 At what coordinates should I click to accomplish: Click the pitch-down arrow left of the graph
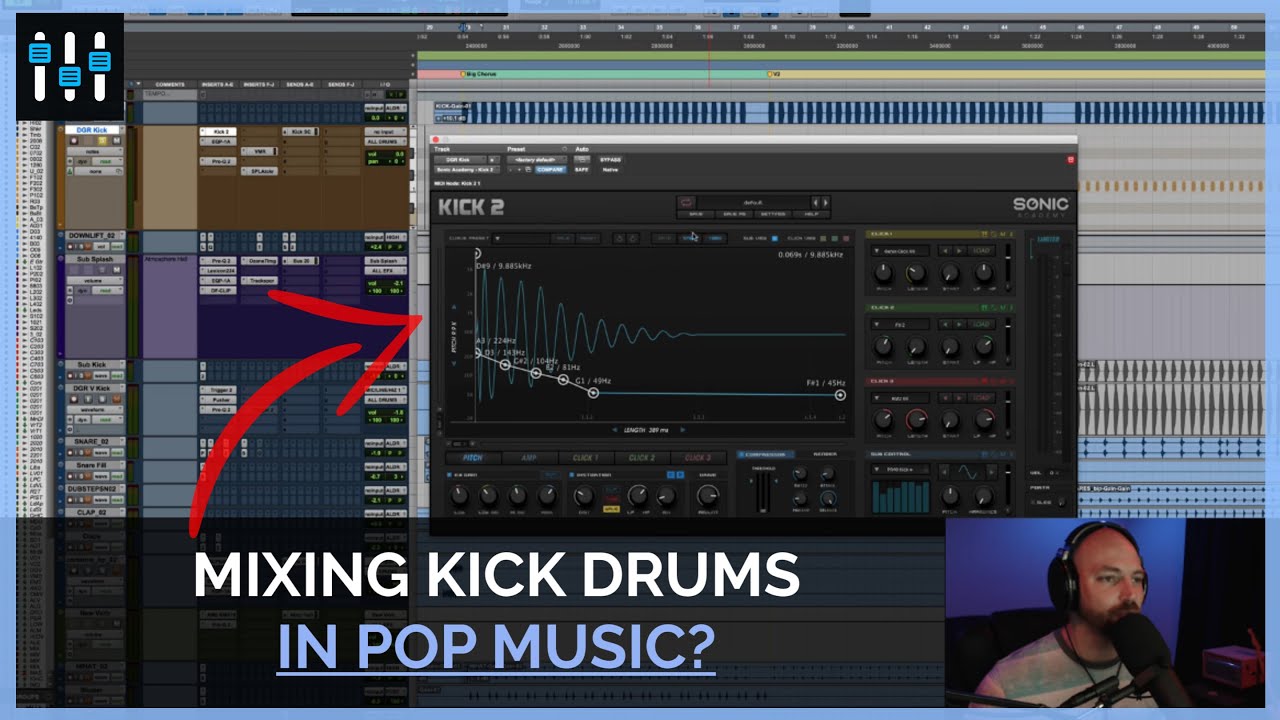click(455, 364)
